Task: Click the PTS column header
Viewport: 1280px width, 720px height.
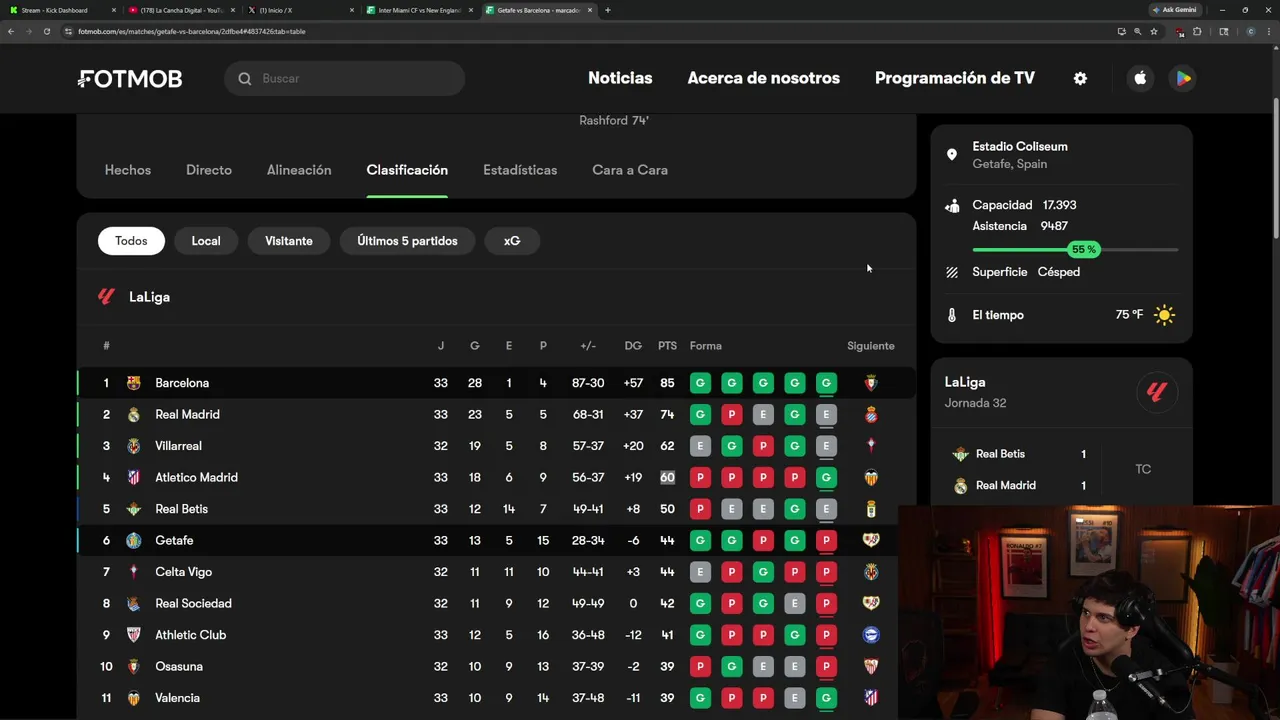Action: click(x=667, y=346)
